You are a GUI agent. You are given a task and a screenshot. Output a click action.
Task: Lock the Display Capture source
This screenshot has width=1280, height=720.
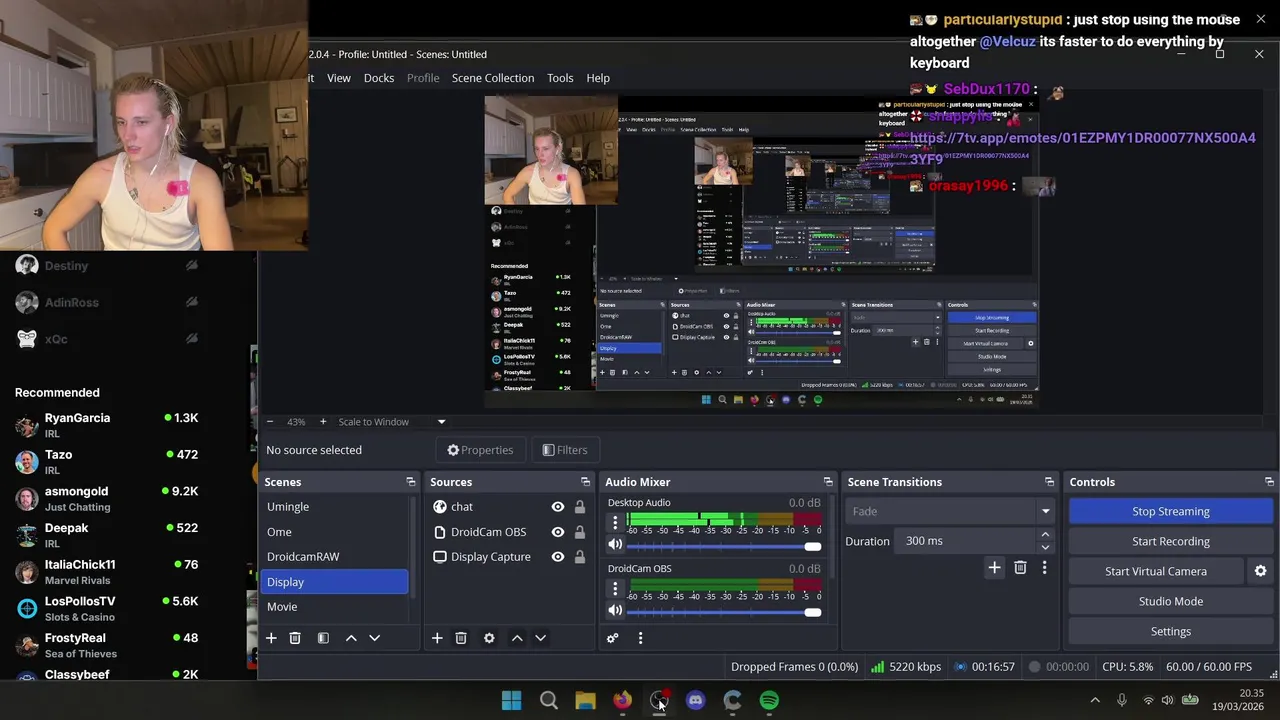click(x=580, y=557)
